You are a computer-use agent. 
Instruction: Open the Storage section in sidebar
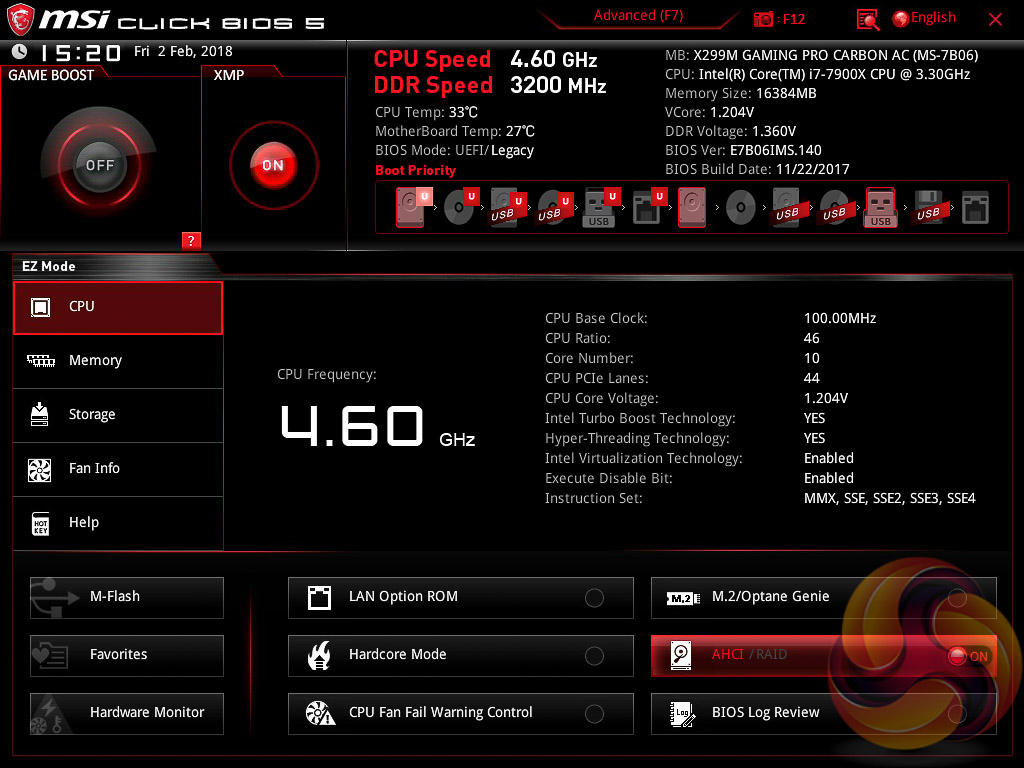click(118, 415)
